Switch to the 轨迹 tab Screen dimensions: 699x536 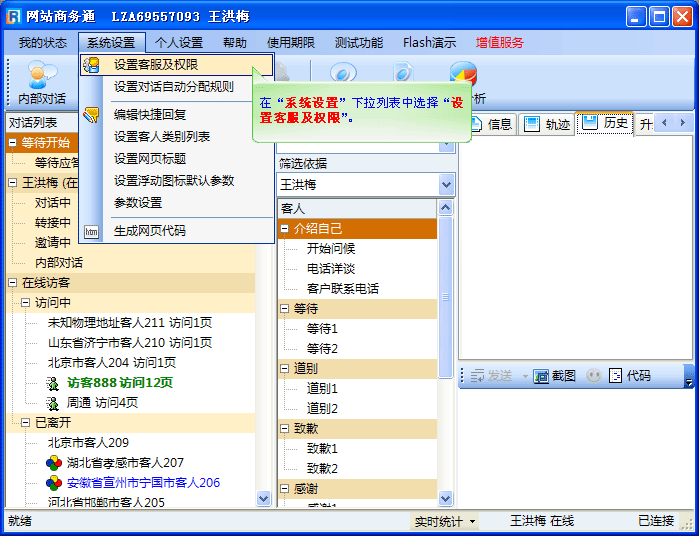click(x=546, y=124)
